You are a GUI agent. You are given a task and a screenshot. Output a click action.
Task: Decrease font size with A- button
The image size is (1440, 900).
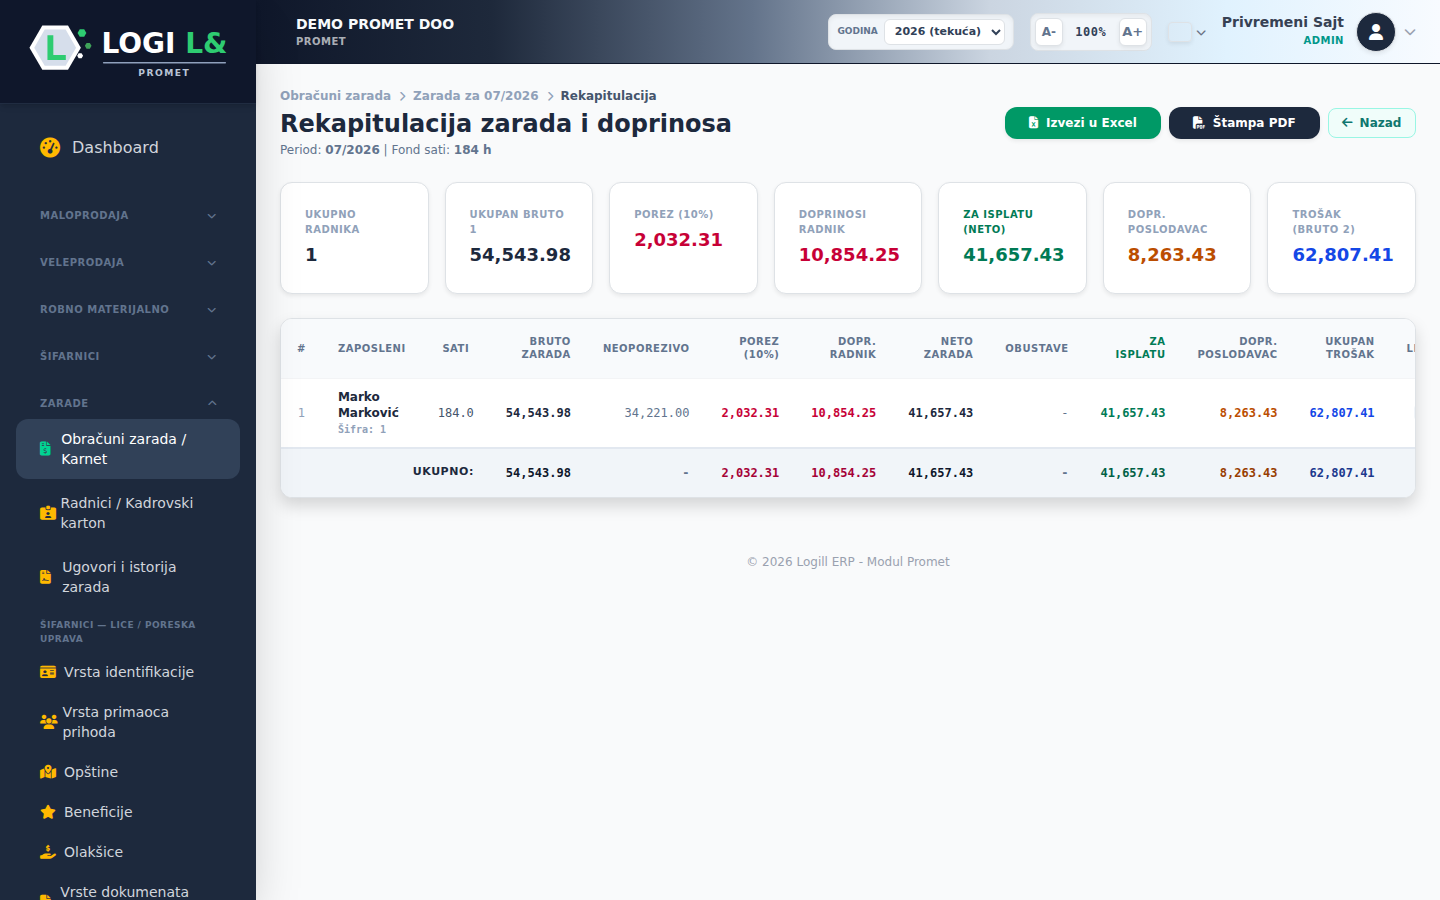[1049, 32]
